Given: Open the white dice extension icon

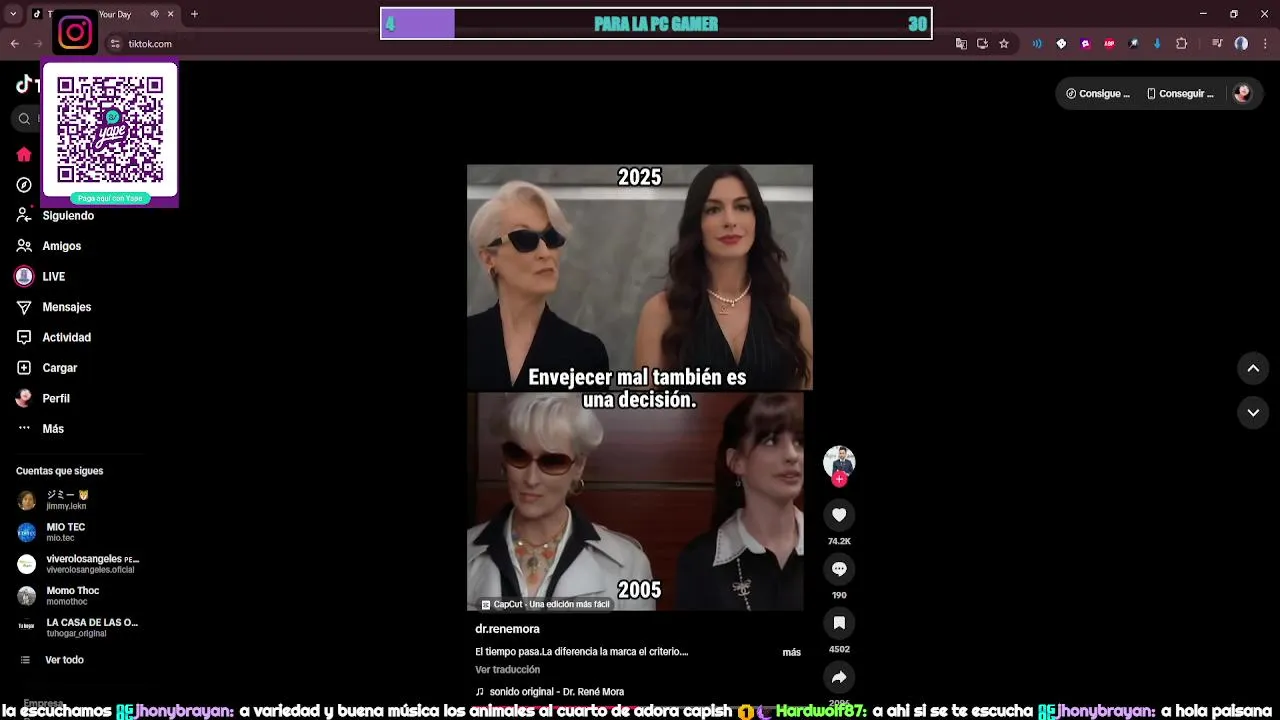Looking at the screenshot, I should 1061,43.
